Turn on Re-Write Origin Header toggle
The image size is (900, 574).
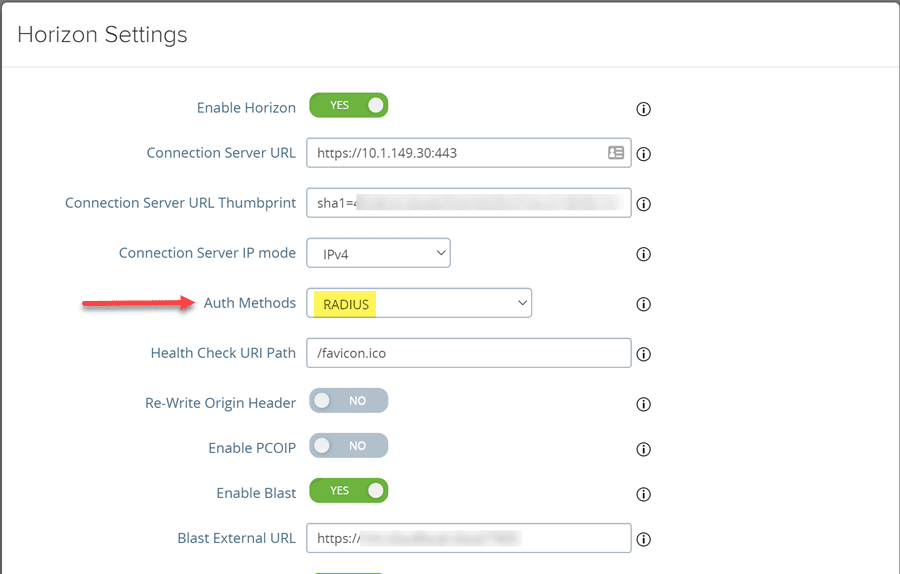pyautogui.click(x=348, y=401)
